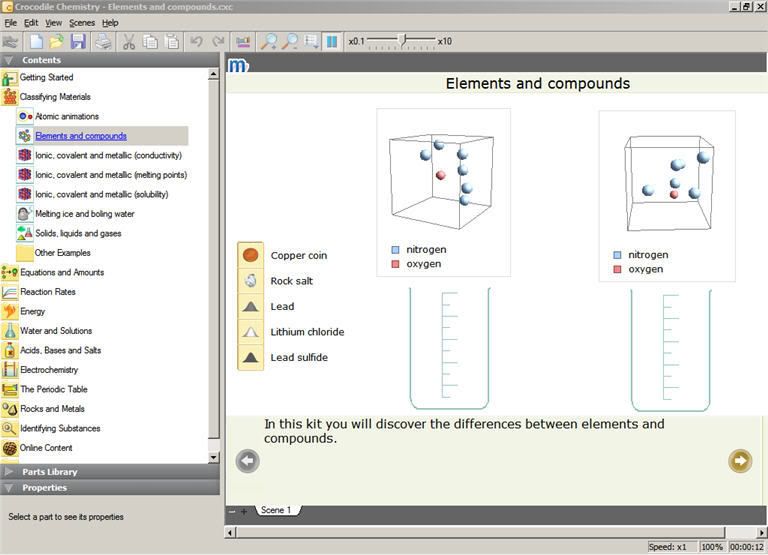Click the Zoom out magnifier icon
Image resolution: width=768 pixels, height=555 pixels.
tap(290, 42)
